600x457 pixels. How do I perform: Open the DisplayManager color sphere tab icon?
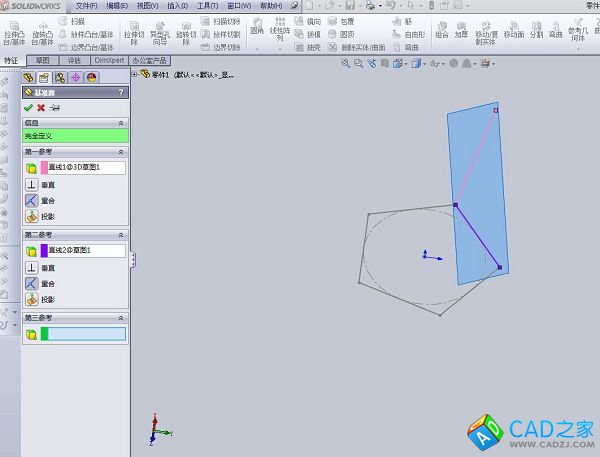(92, 77)
